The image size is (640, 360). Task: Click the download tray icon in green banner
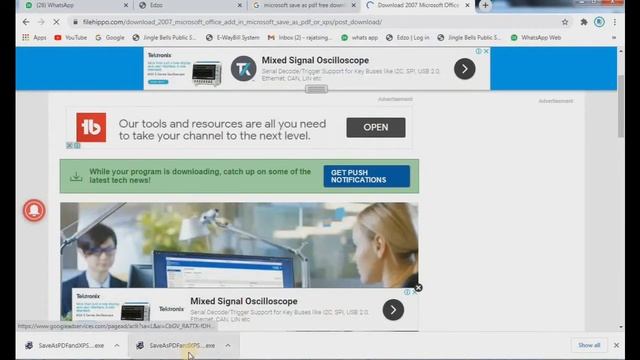click(x=76, y=176)
